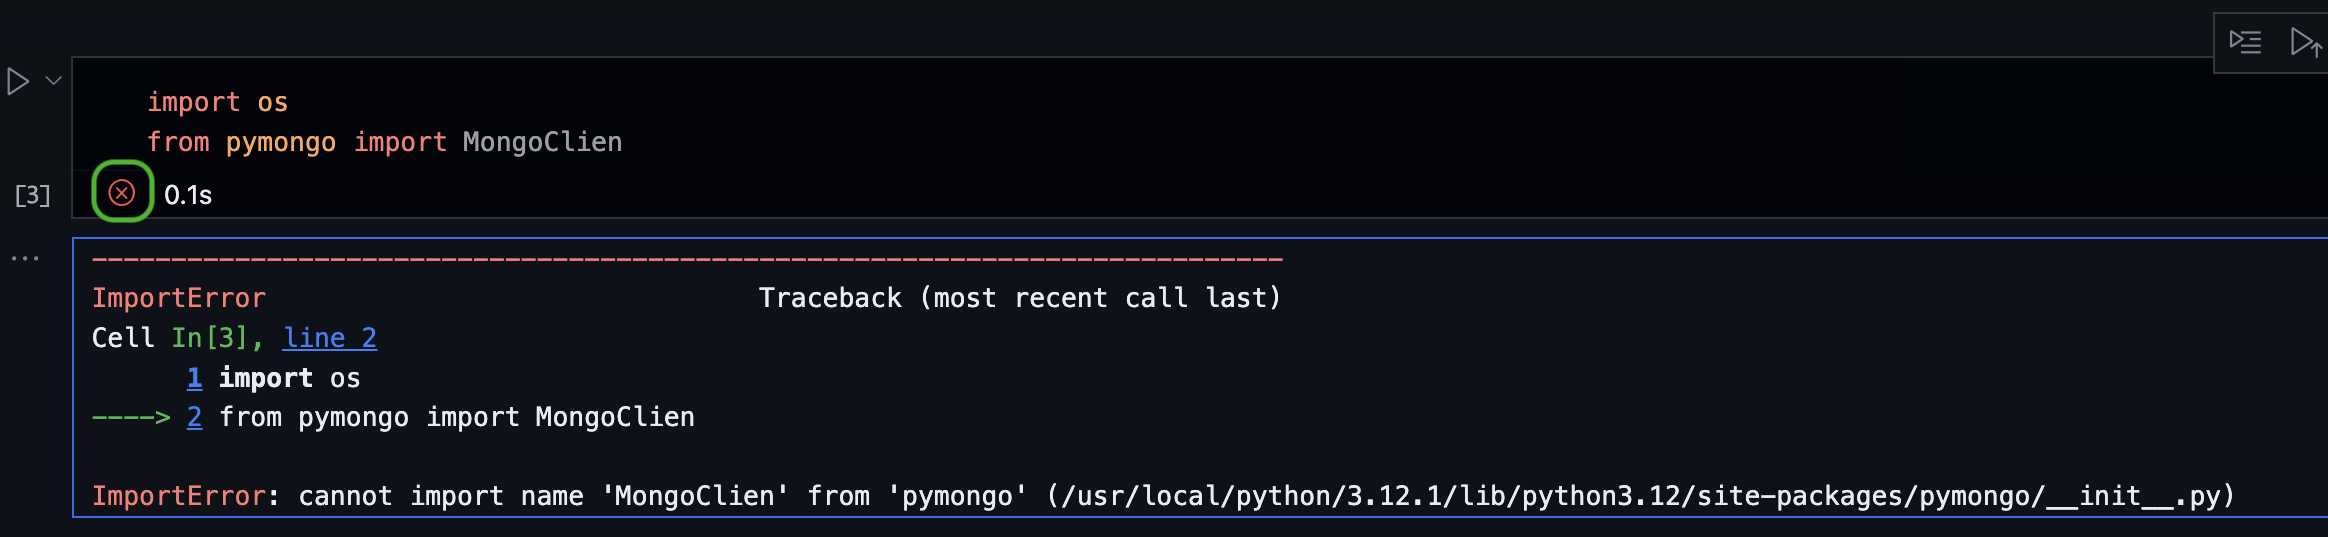Click the [3] execution count label
The height and width of the screenshot is (537, 2328).
pos(32,195)
